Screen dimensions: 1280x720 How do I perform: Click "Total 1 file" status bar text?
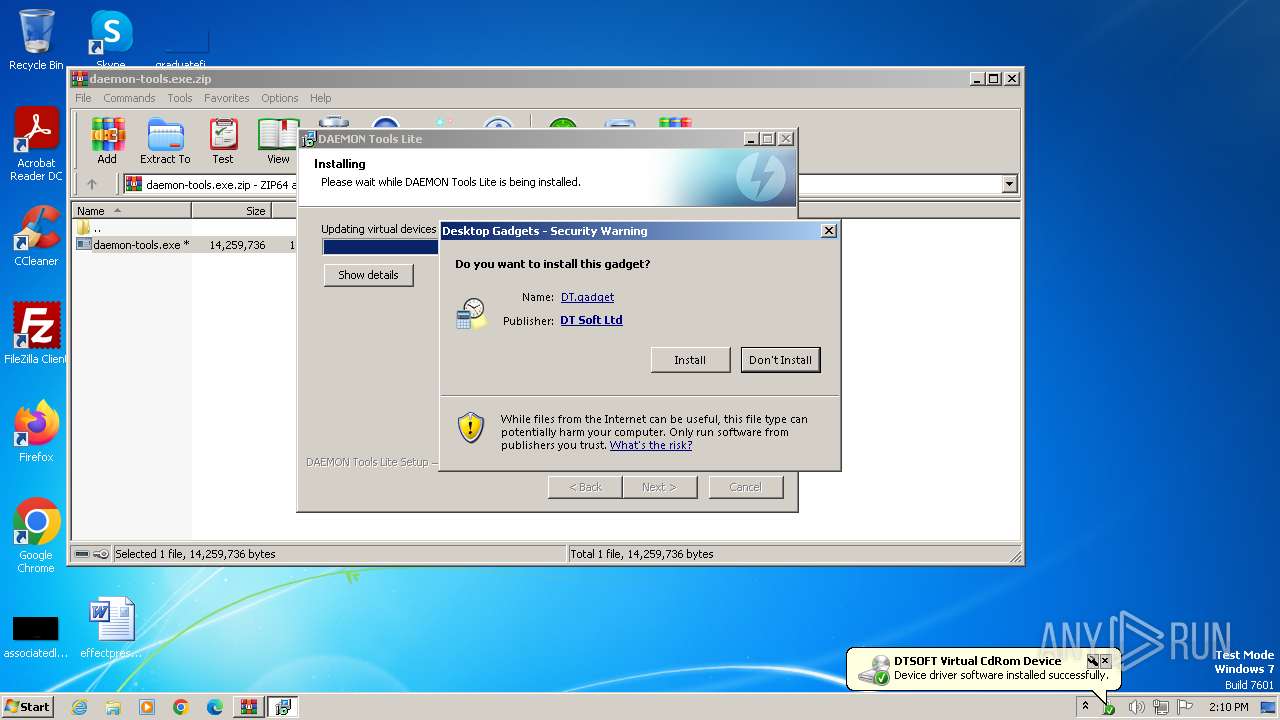point(641,554)
